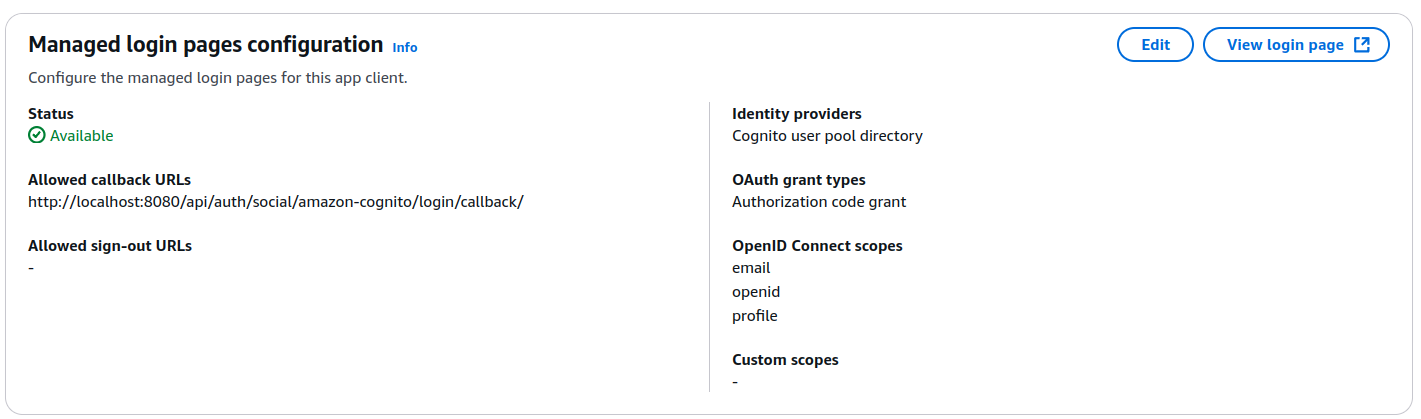Image resolution: width=1421 pixels, height=419 pixels.
Task: Open the Info link beside the heading
Action: 405,47
